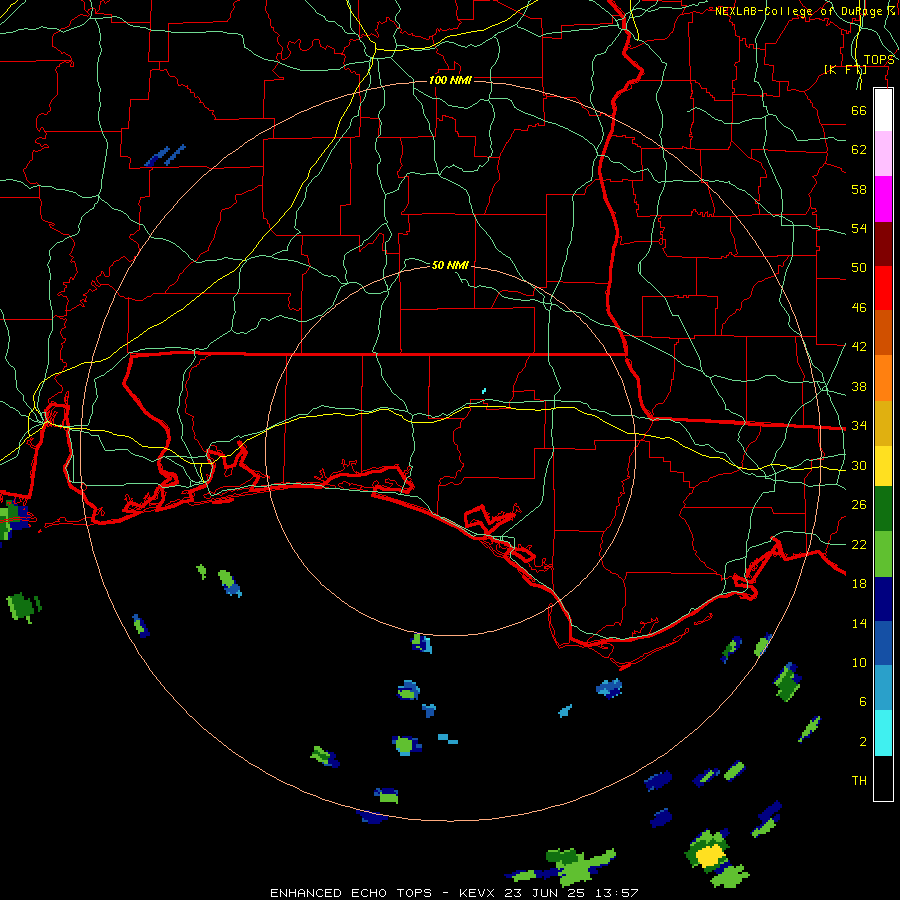
Task: Click the TOPS legend title
Action: coord(879,60)
